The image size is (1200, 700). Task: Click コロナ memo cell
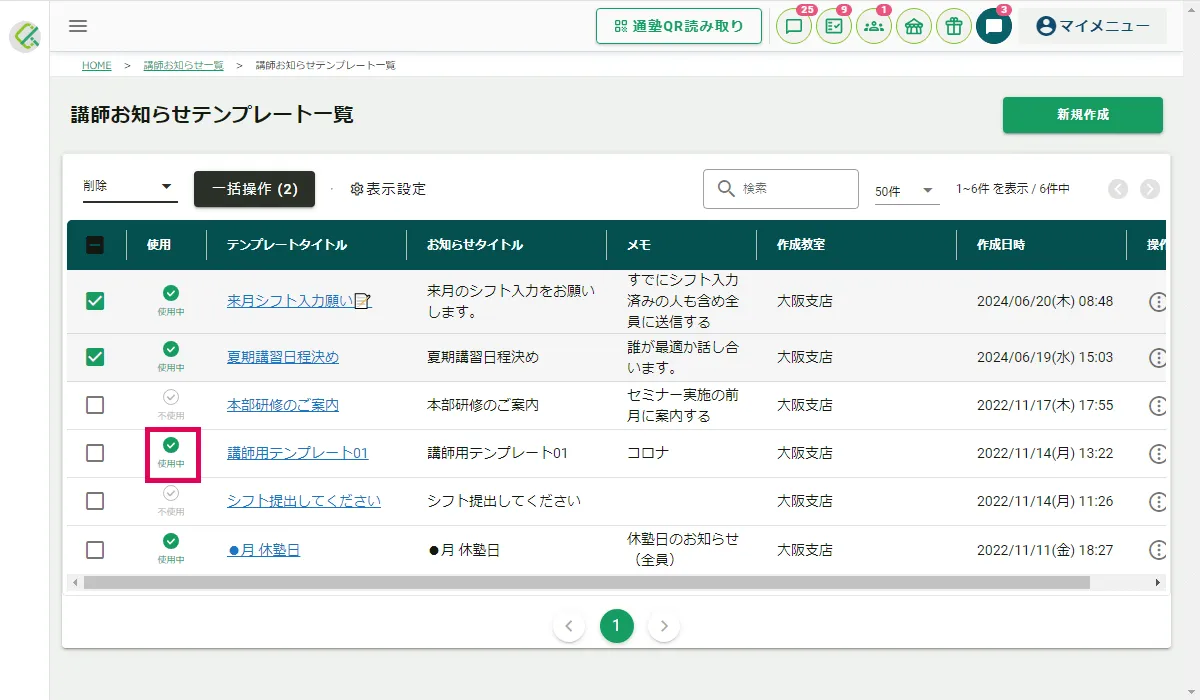tap(648, 453)
